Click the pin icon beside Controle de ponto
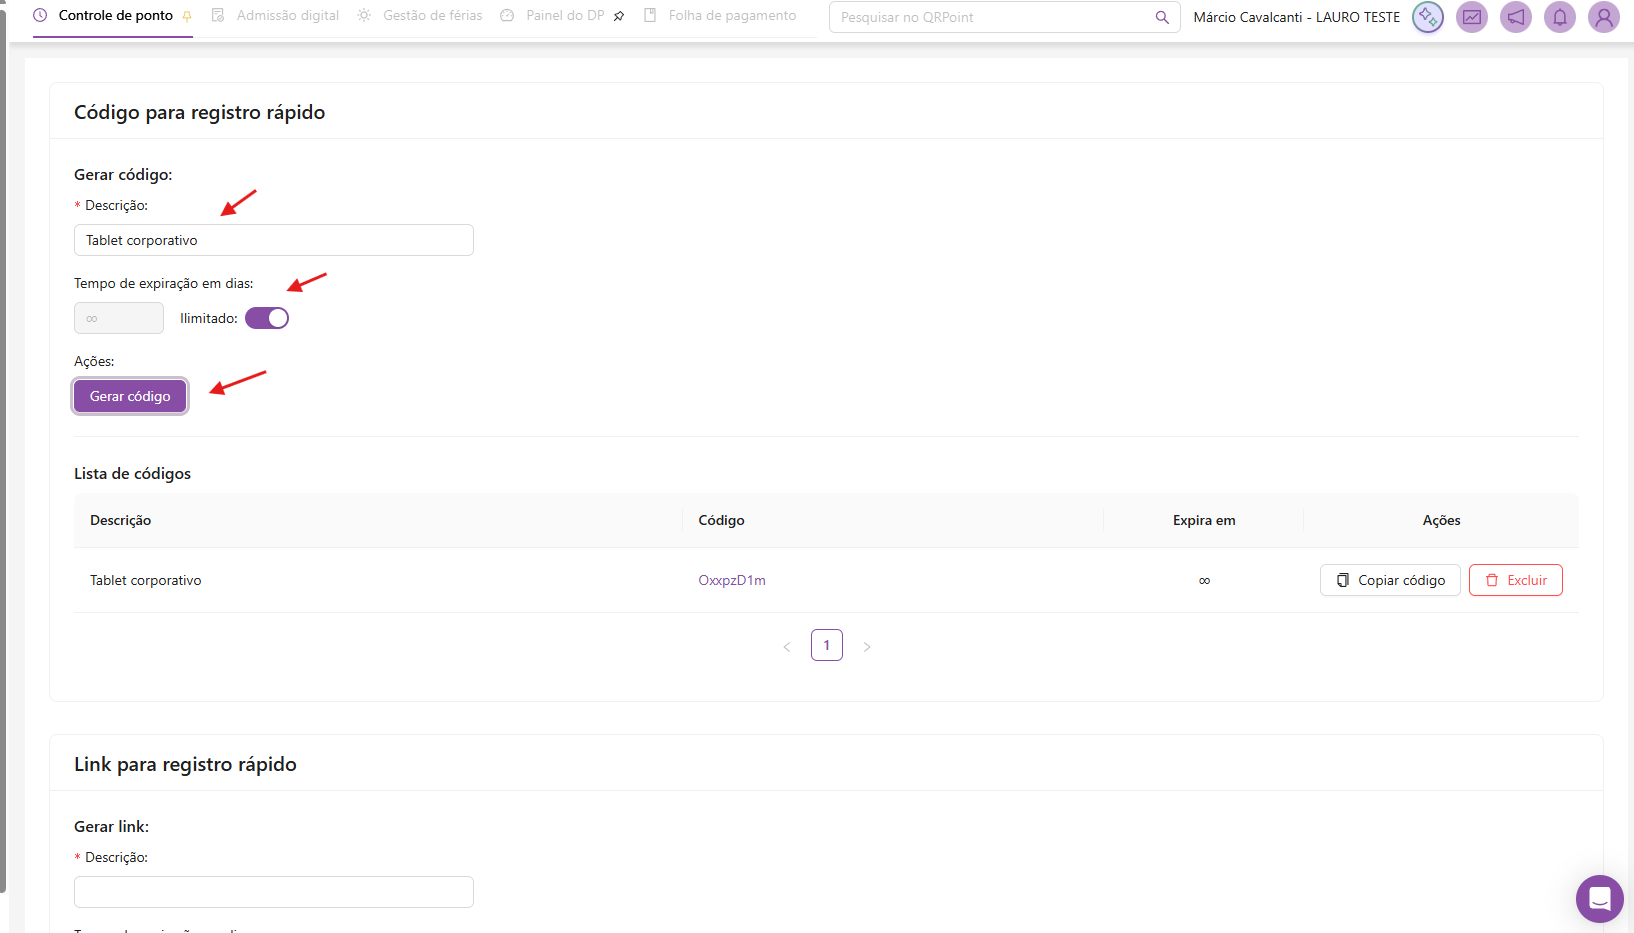 pos(187,16)
